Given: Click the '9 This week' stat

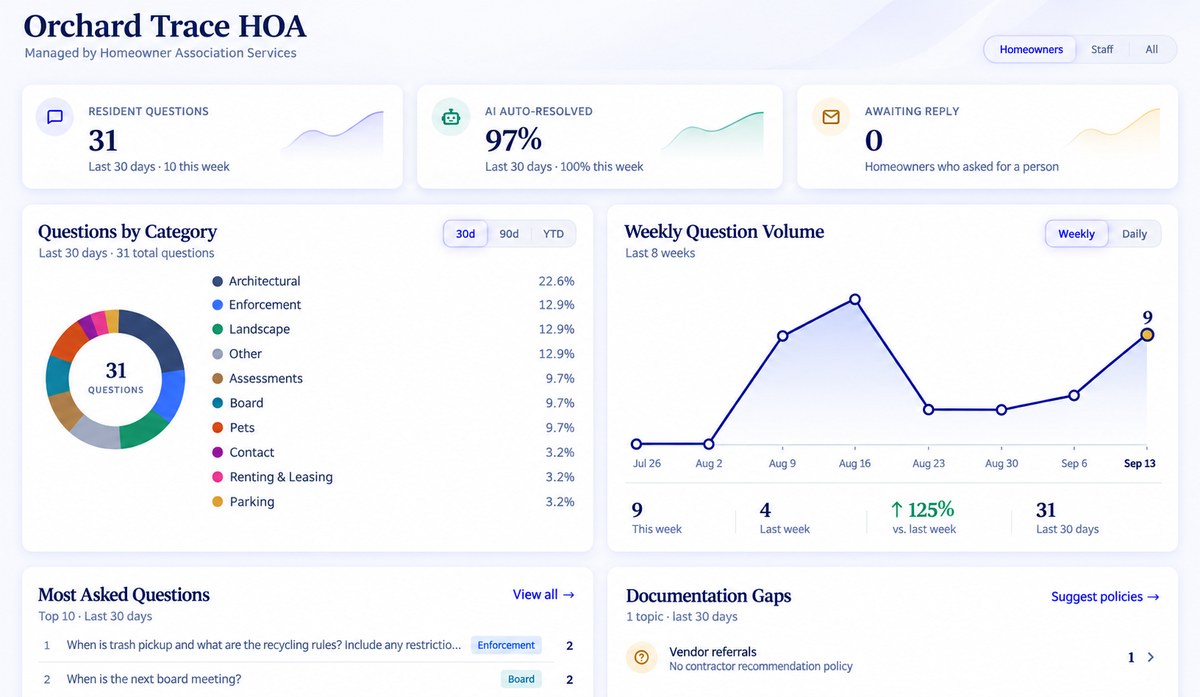Looking at the screenshot, I should tap(656, 517).
